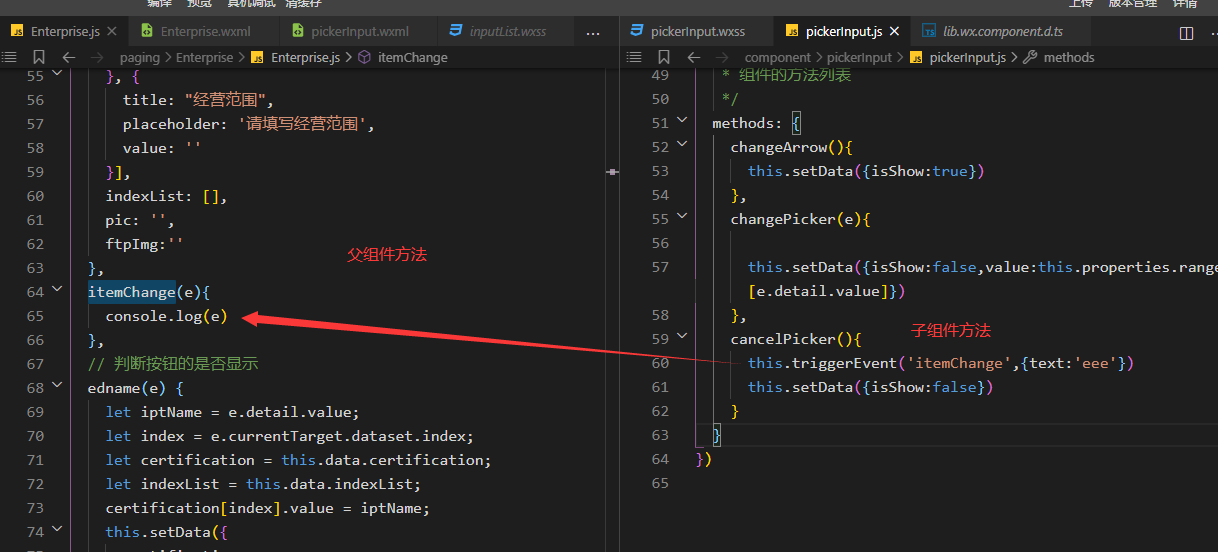Open outline list icon in right editor
This screenshot has height=552, width=1218.
[x=634, y=57]
